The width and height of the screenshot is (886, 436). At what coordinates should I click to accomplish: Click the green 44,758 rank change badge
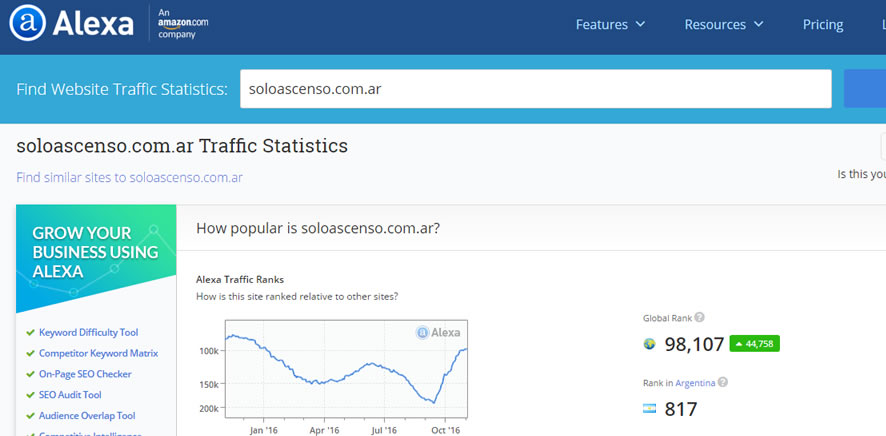click(x=754, y=343)
